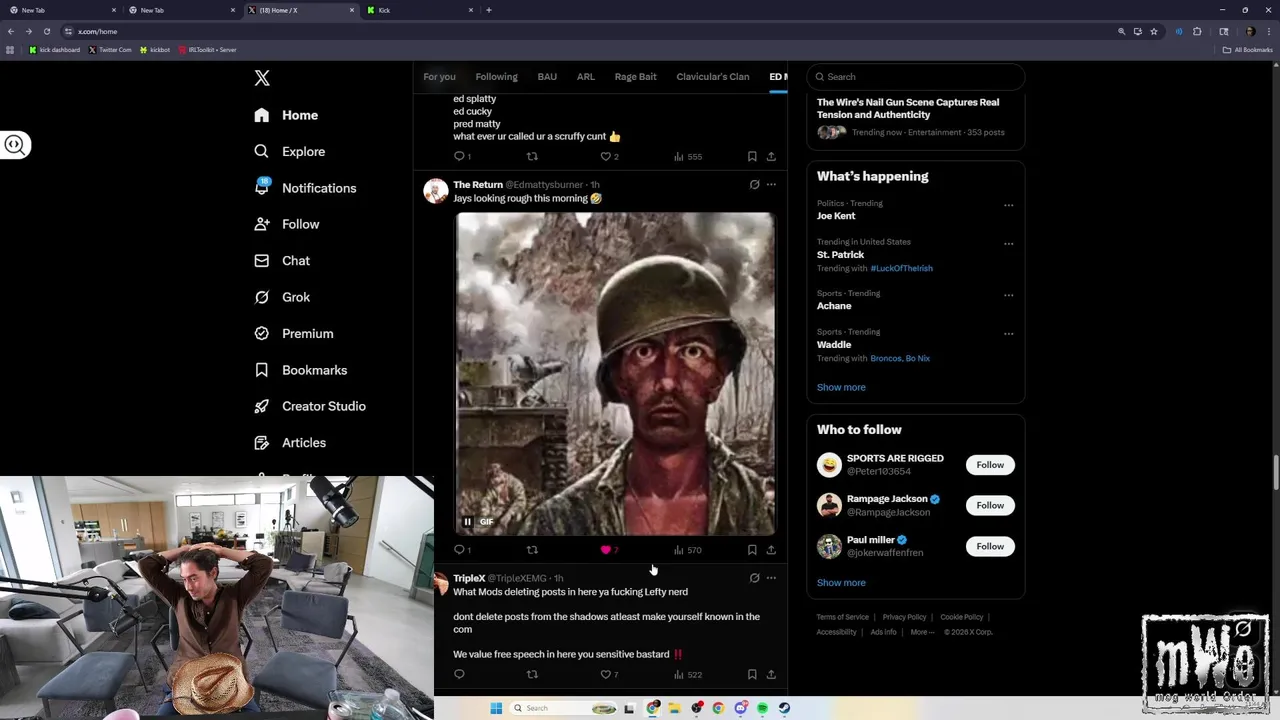Follow Rampage Jackson

tap(990, 505)
